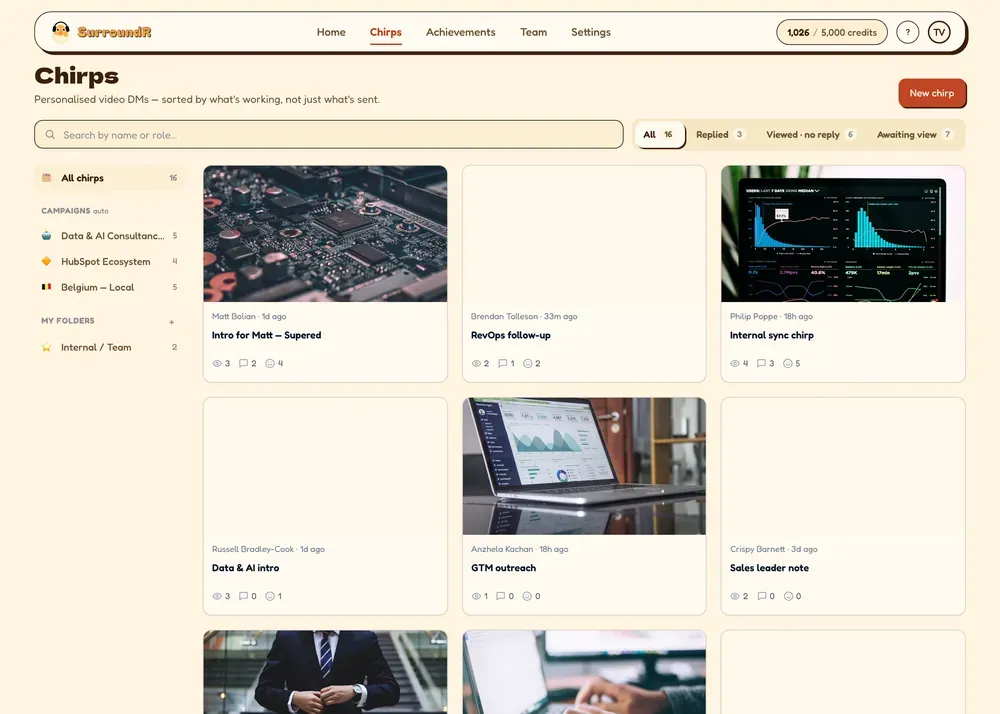Click comments icon on RevOps follow-up
Viewport: 1000px width, 714px height.
(503, 363)
